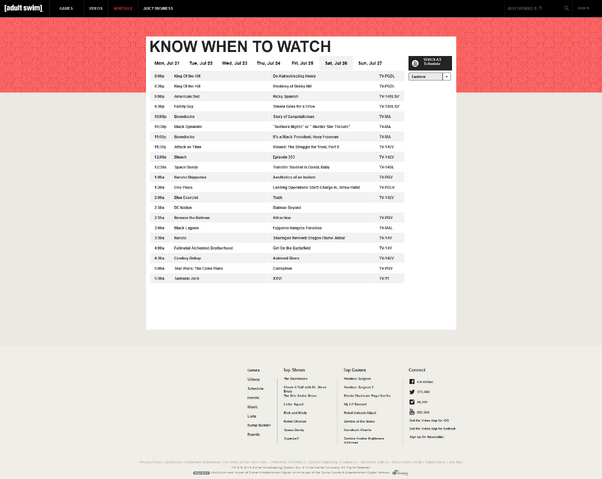Viewport: 602px width, 479px height.
Task: Open Bump Builder link in the footer
Action: pyautogui.click(x=259, y=425)
